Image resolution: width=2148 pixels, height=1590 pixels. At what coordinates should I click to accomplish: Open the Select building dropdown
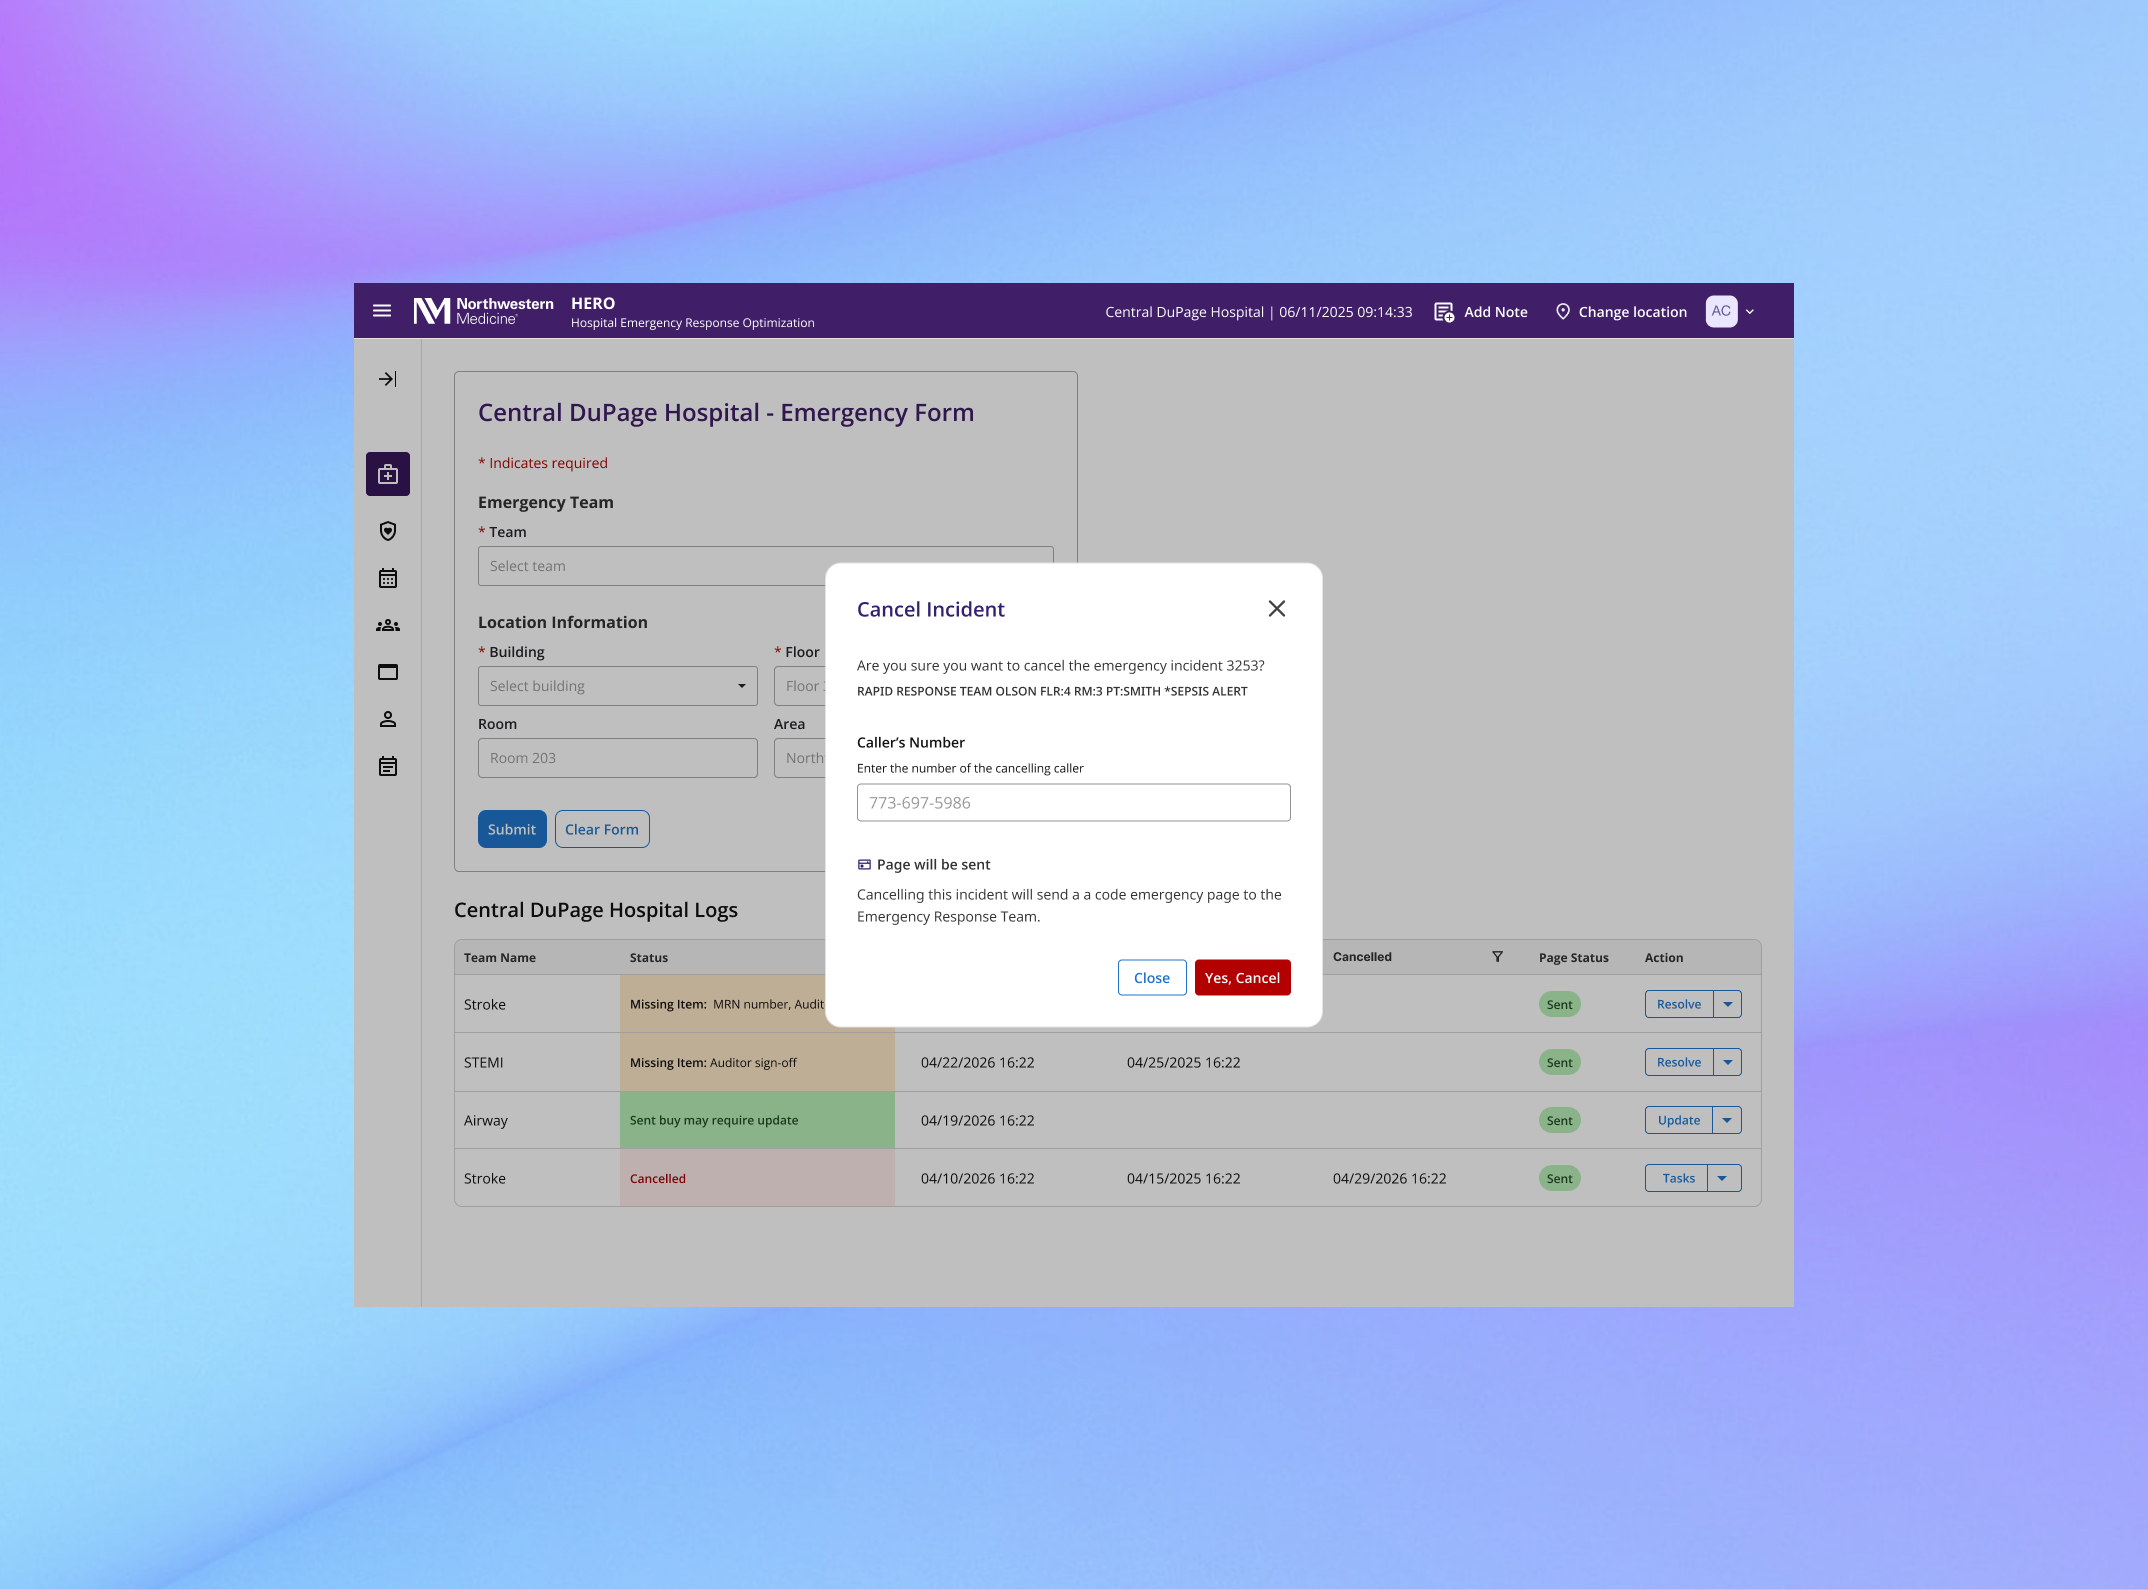(617, 686)
